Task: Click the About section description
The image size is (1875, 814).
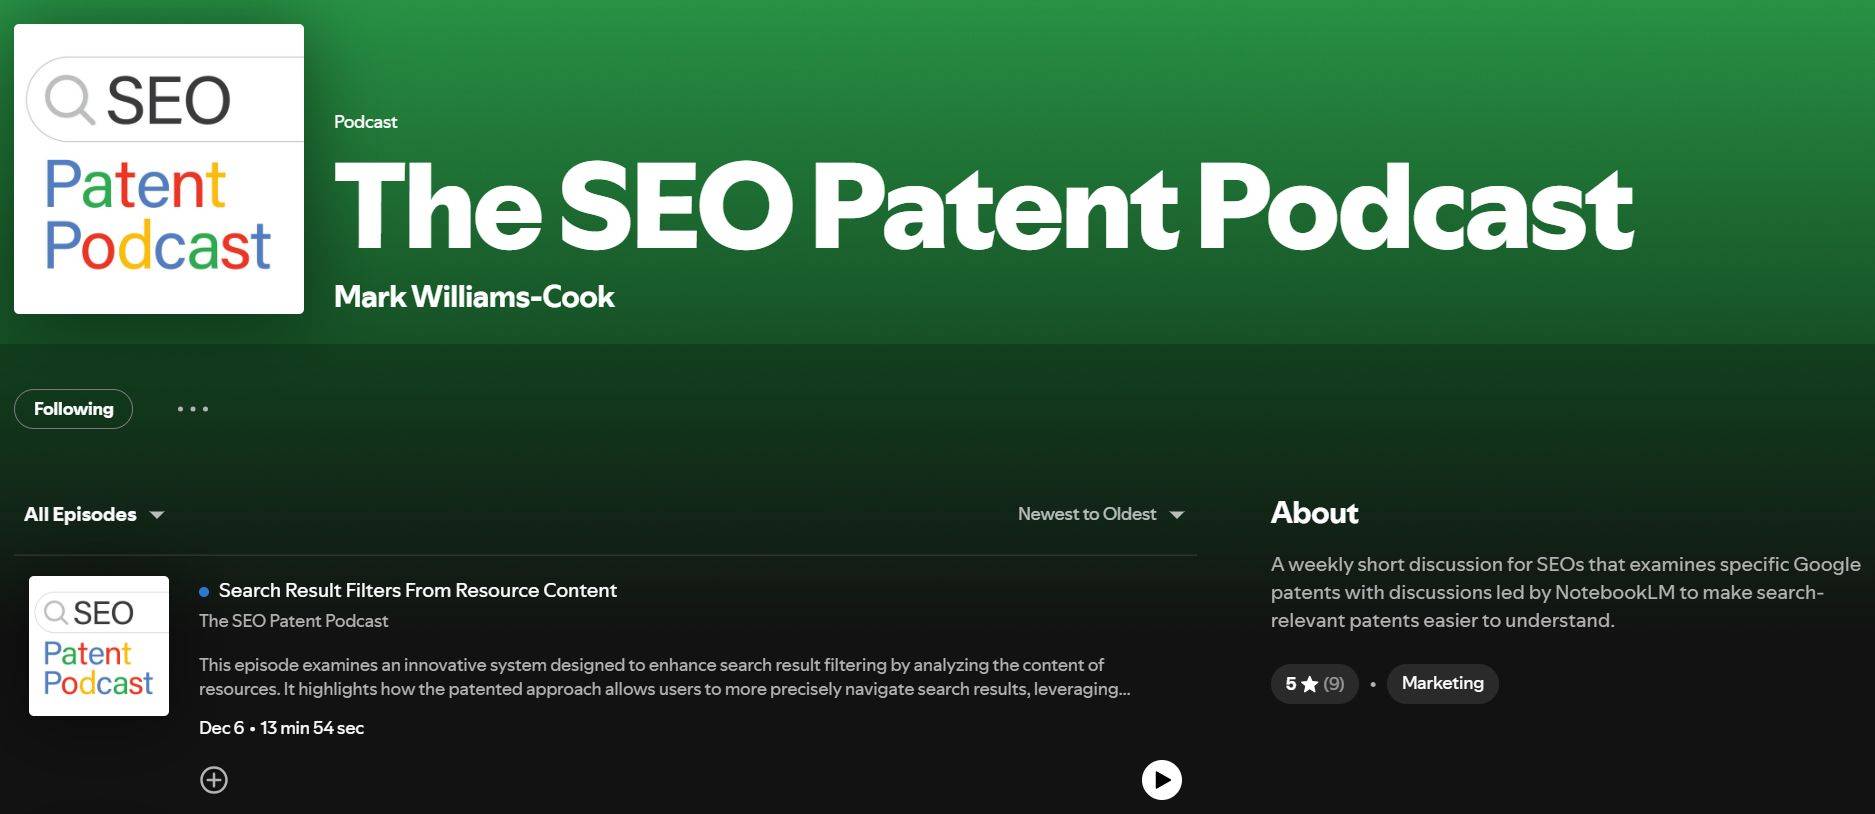Action: tap(1566, 592)
